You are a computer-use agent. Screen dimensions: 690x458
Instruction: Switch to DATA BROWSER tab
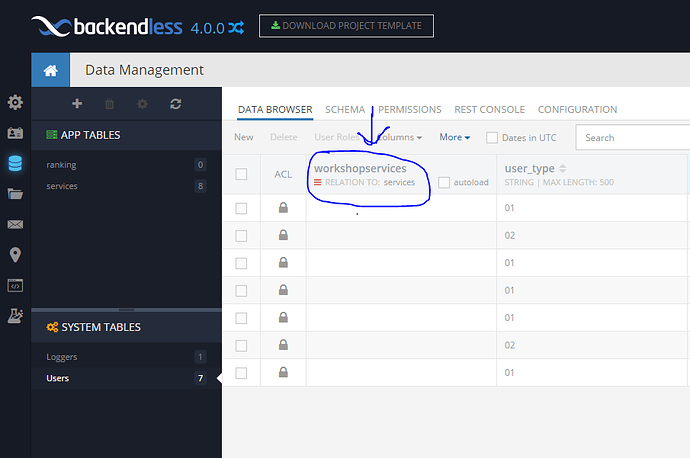coord(275,110)
